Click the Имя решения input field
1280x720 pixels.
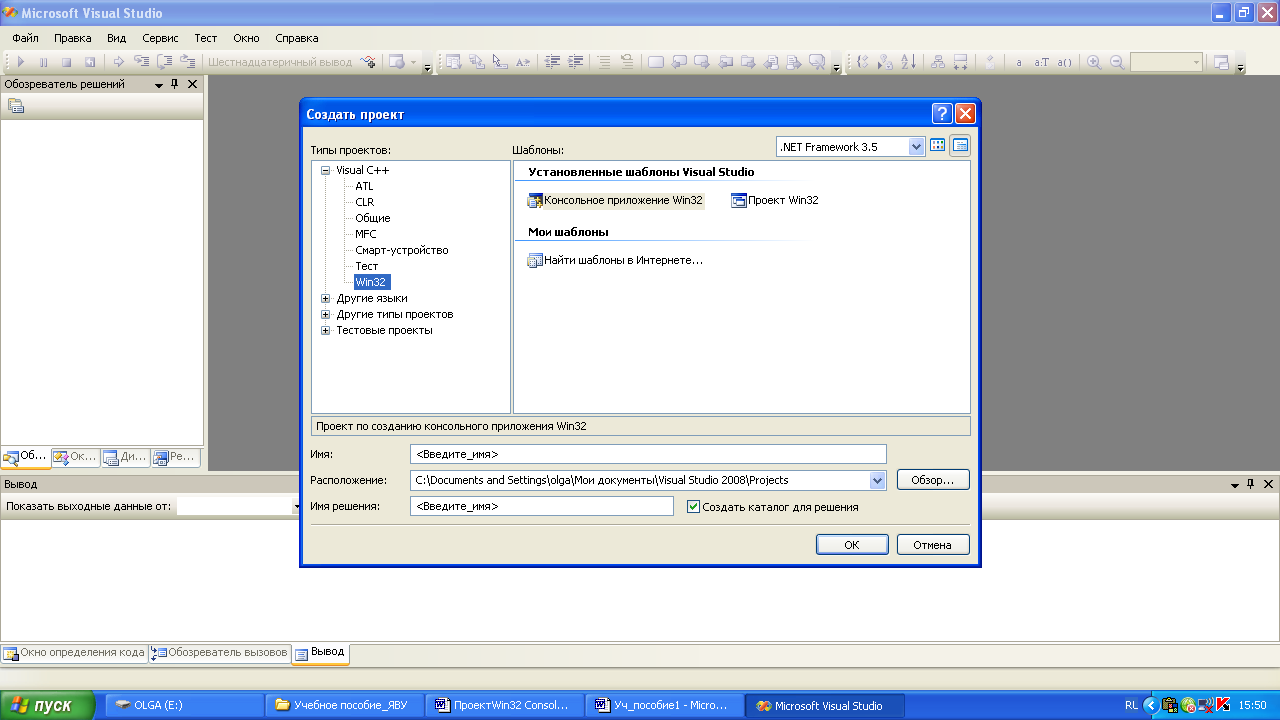(542, 506)
